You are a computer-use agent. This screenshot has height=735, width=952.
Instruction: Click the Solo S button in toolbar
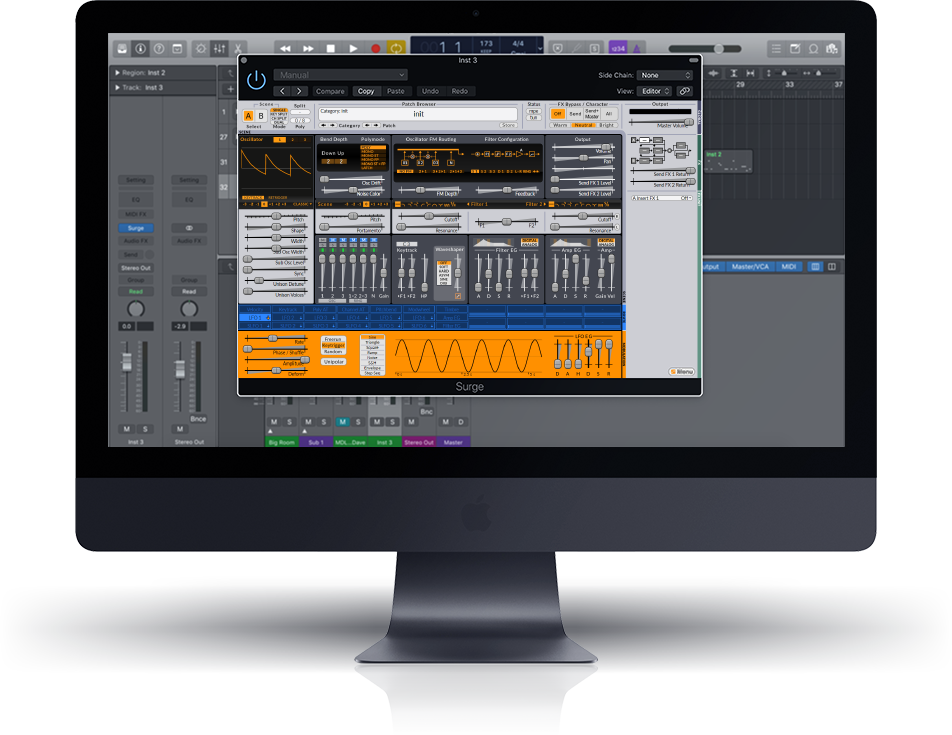(595, 49)
